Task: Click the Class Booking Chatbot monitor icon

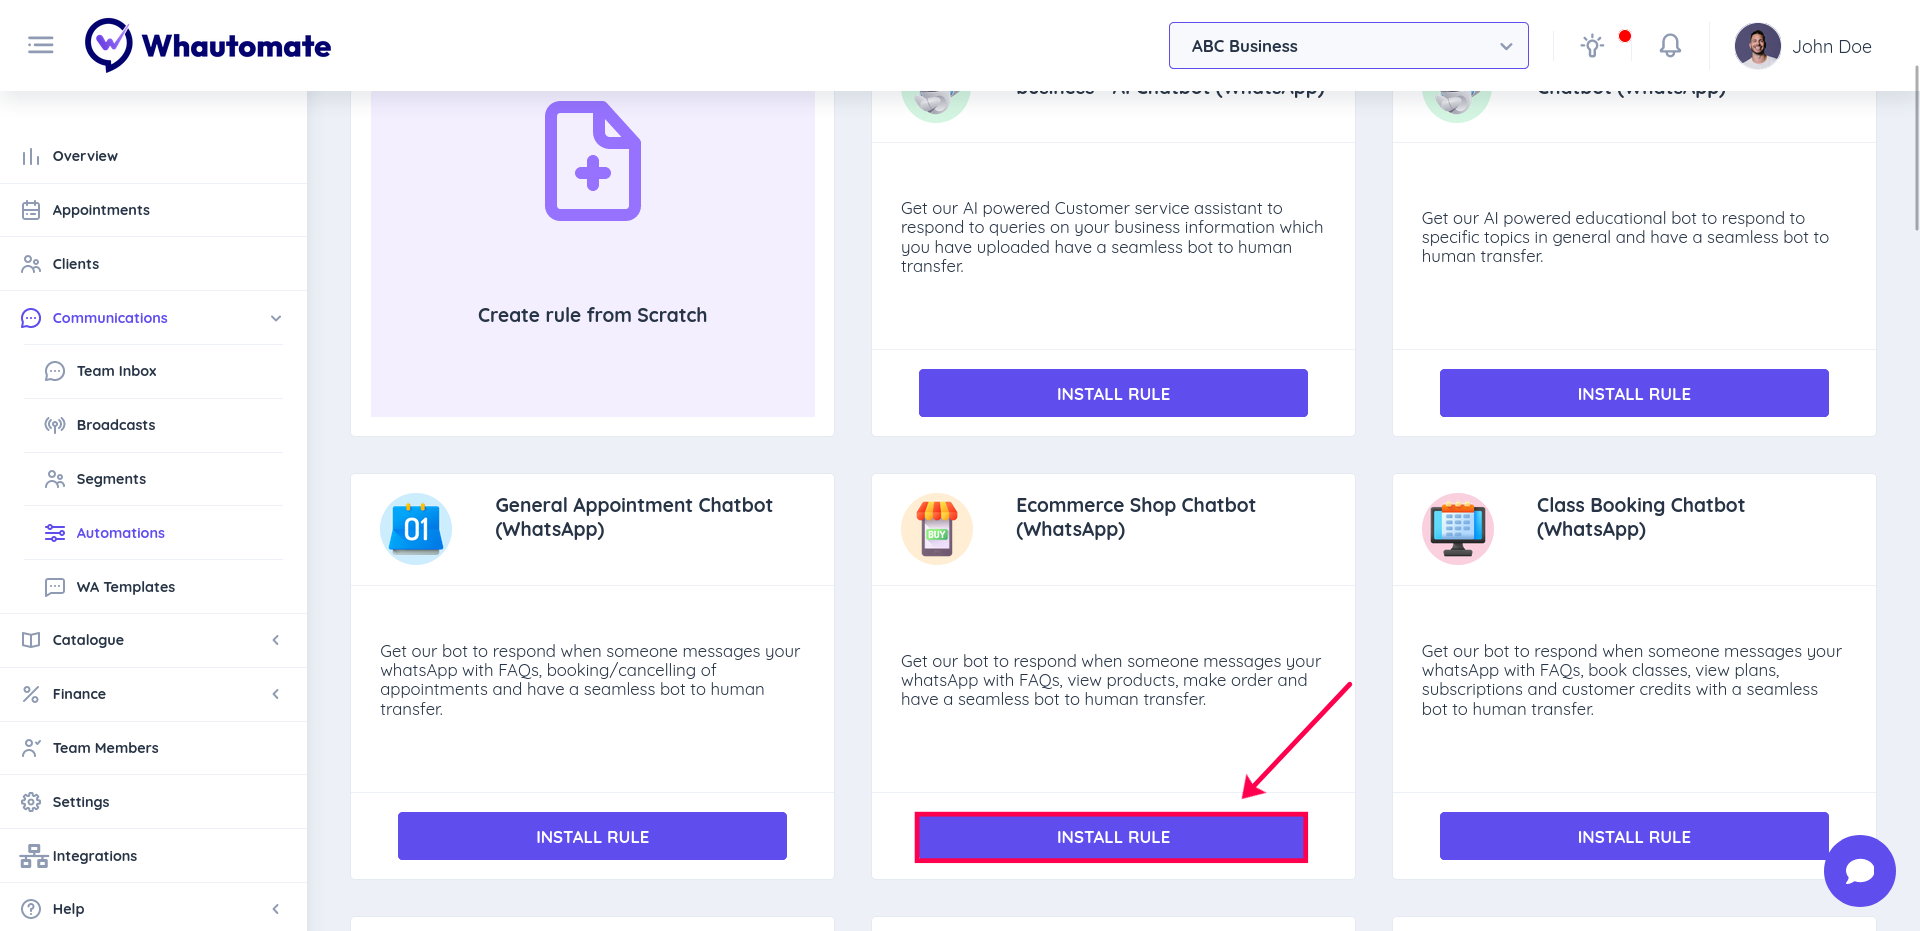Action: coord(1457,529)
